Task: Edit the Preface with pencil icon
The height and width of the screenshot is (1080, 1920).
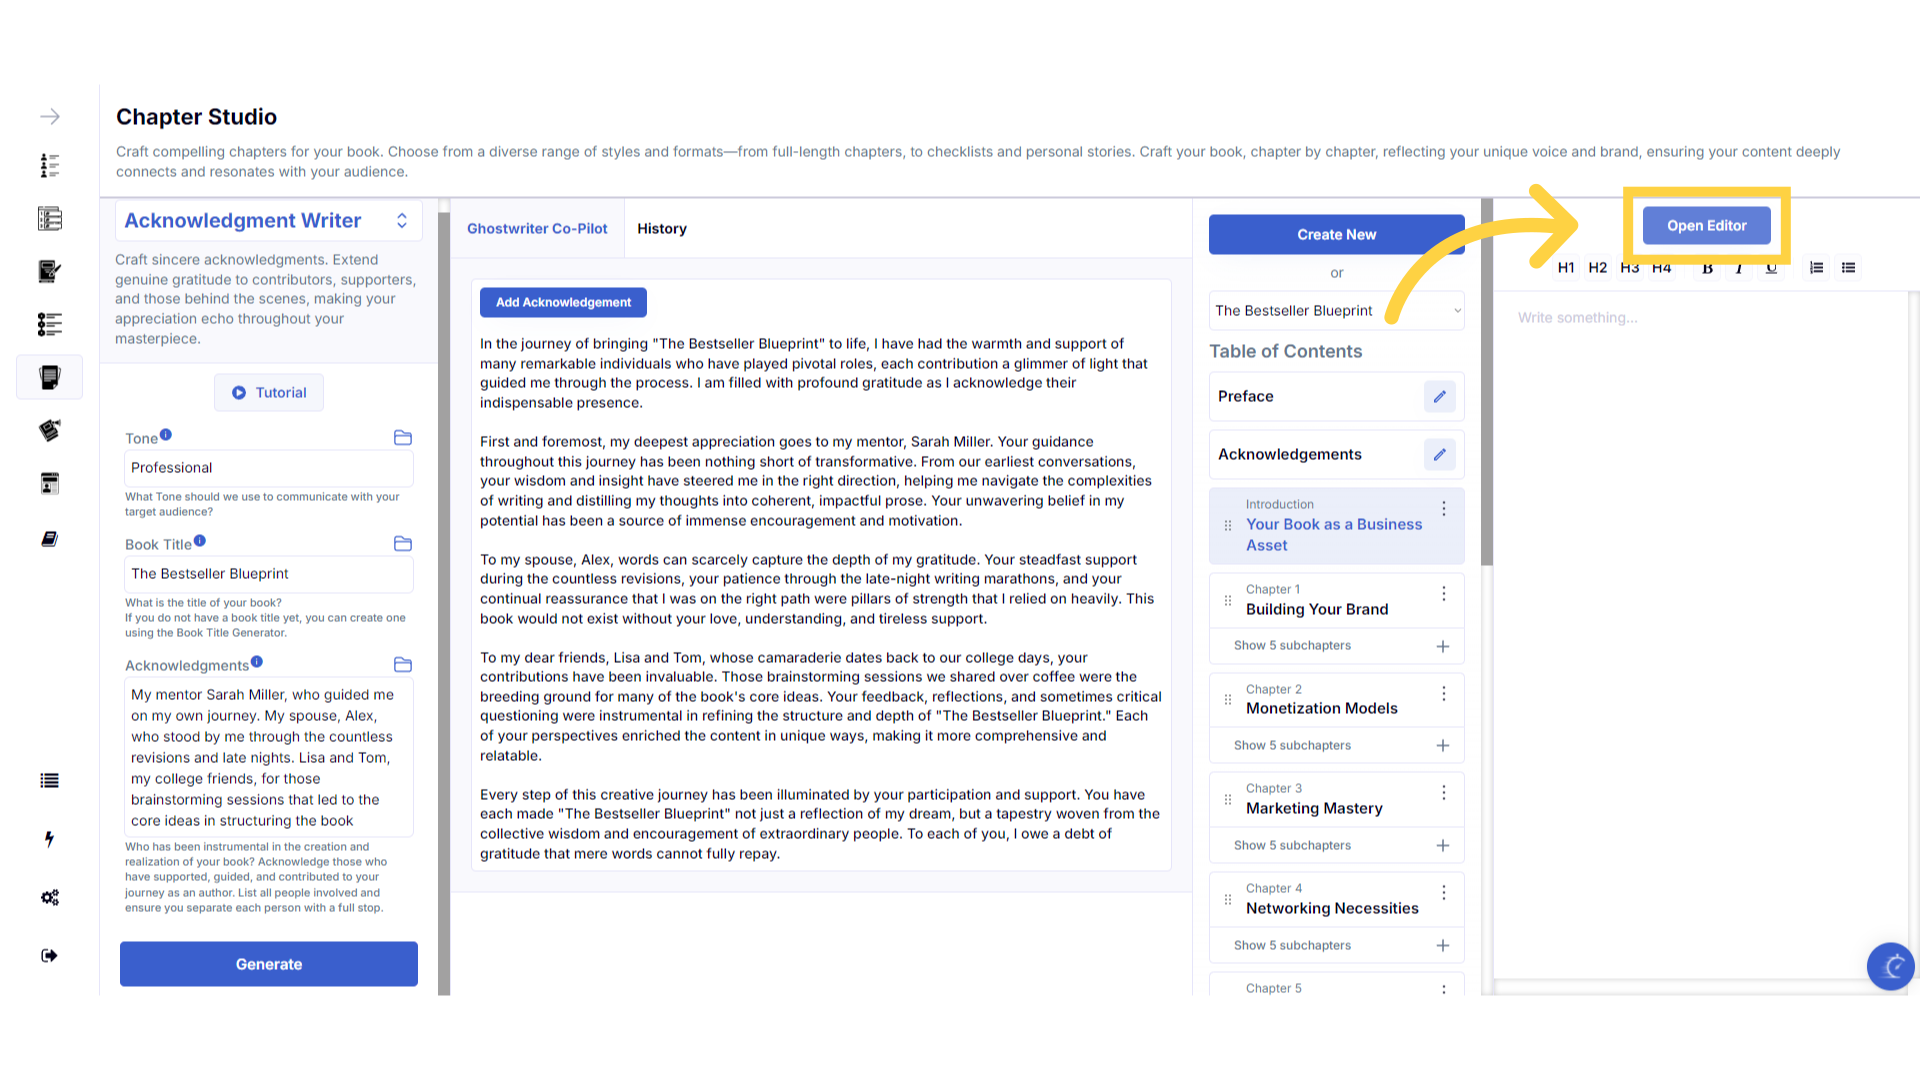Action: click(x=1439, y=397)
